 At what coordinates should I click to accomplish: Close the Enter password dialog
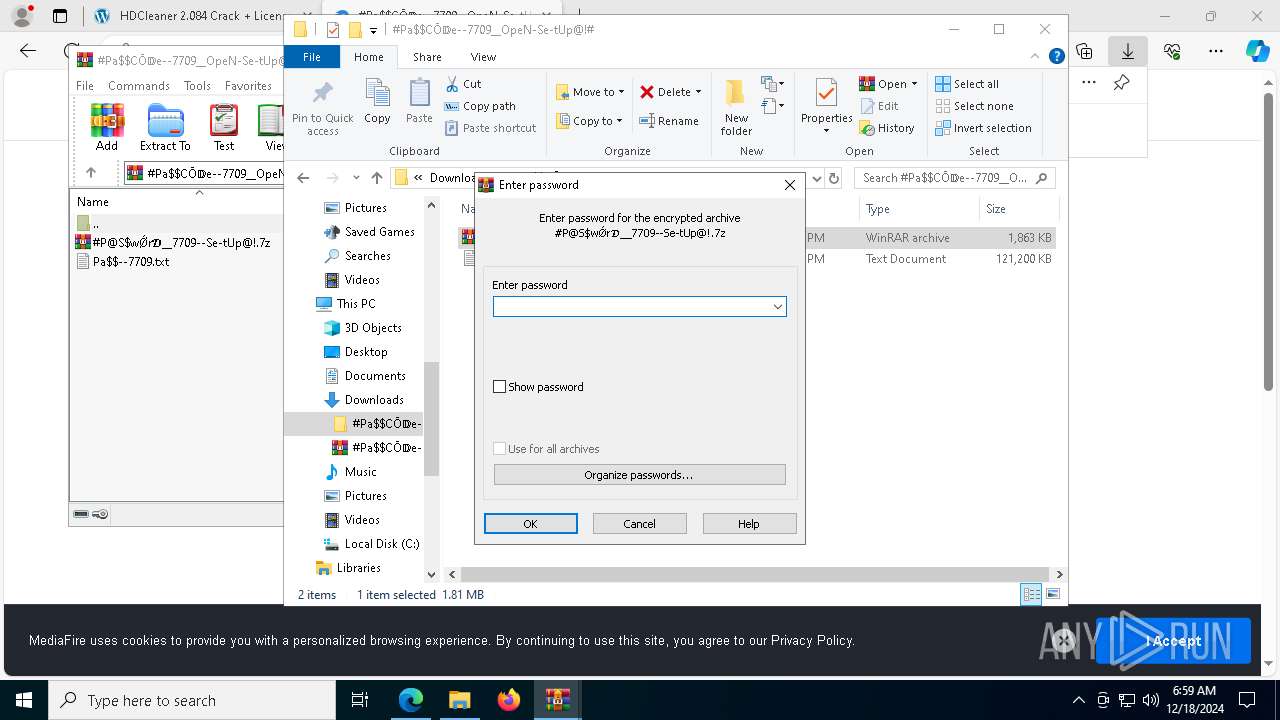[x=790, y=185]
